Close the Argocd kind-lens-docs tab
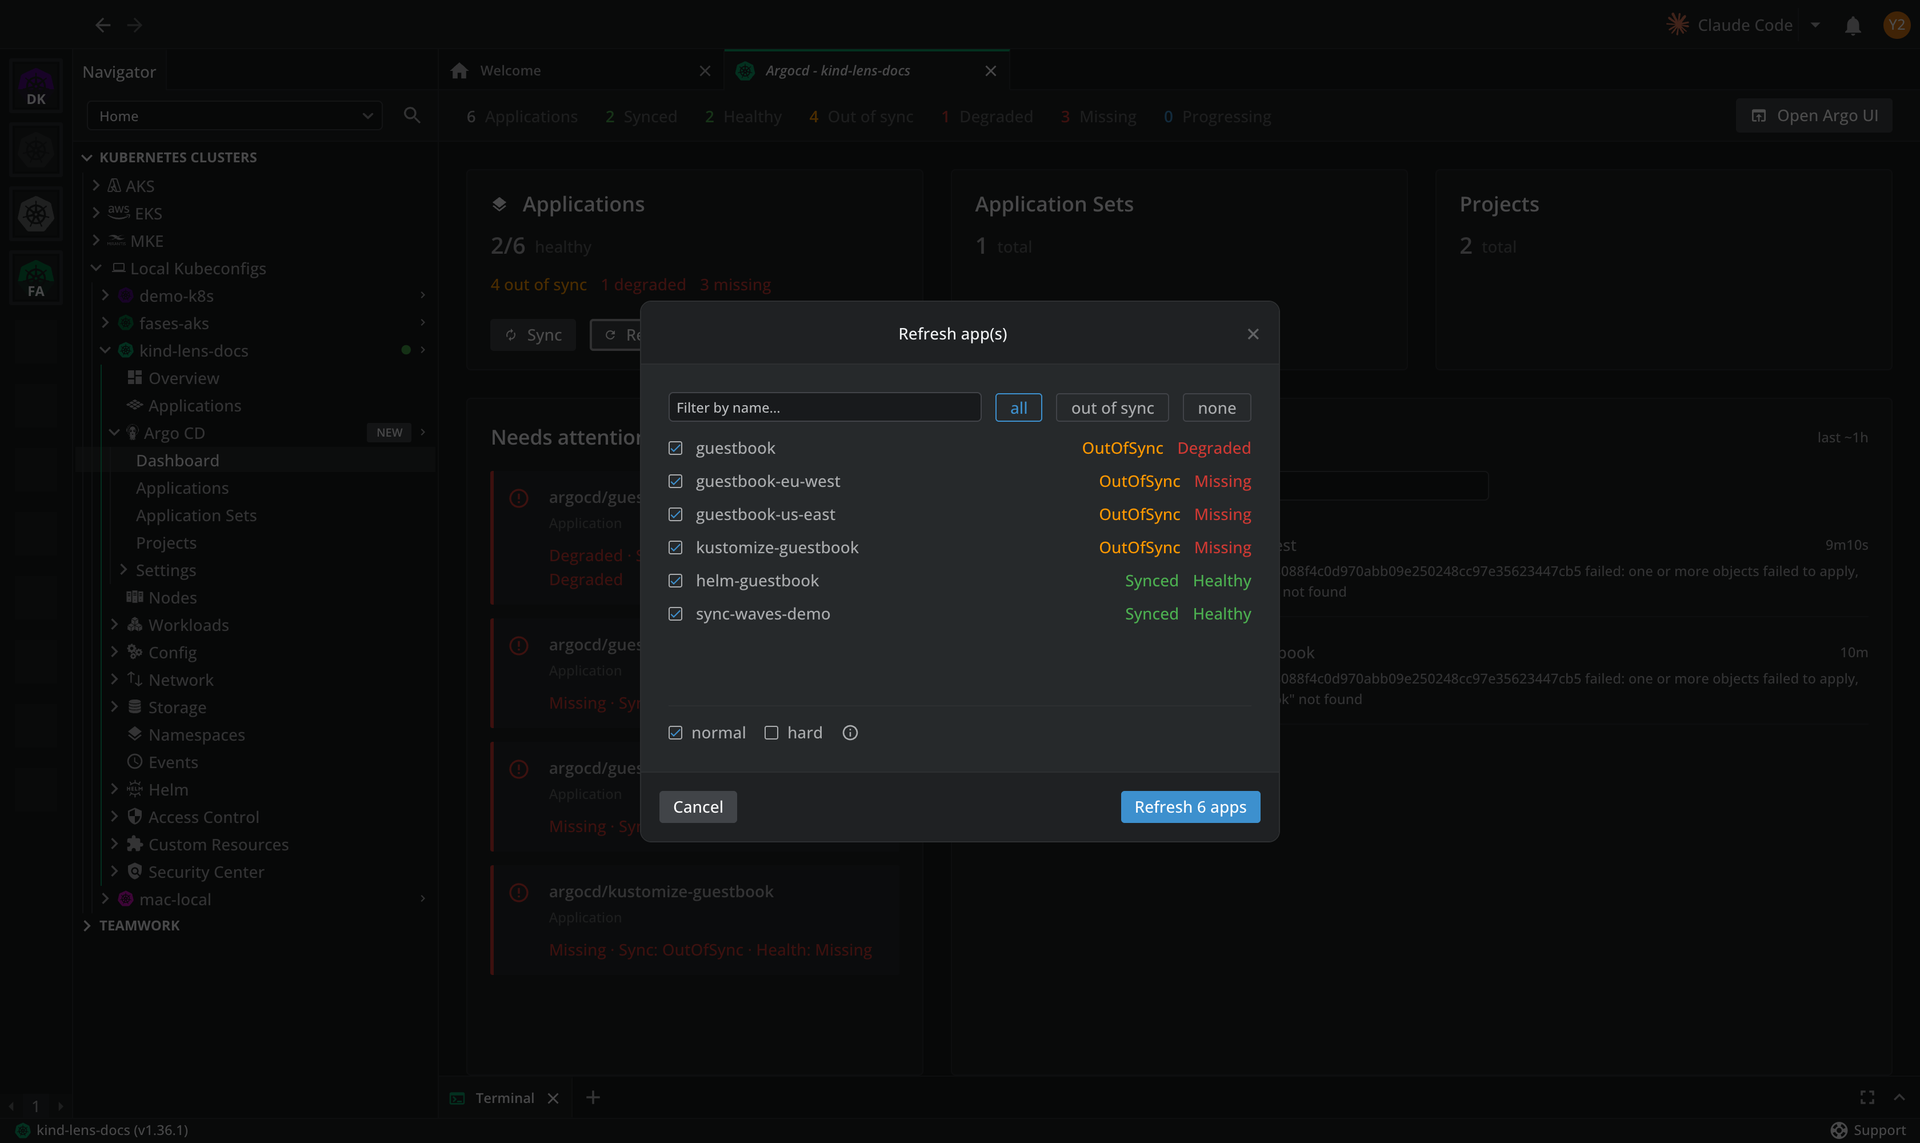This screenshot has height=1143, width=1920. coord(991,71)
